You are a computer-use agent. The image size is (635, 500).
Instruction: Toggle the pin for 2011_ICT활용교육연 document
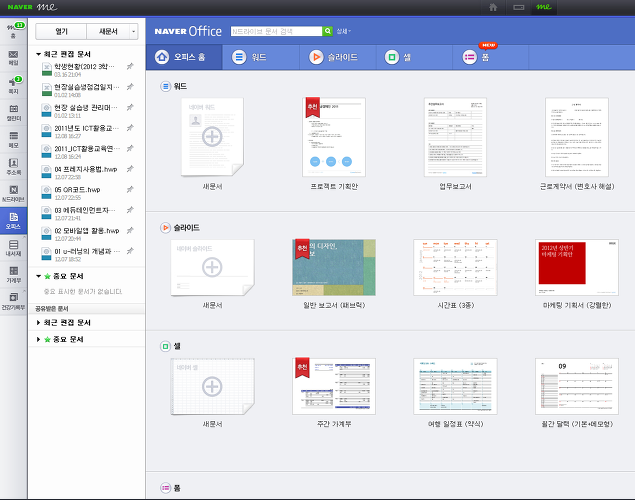click(130, 149)
